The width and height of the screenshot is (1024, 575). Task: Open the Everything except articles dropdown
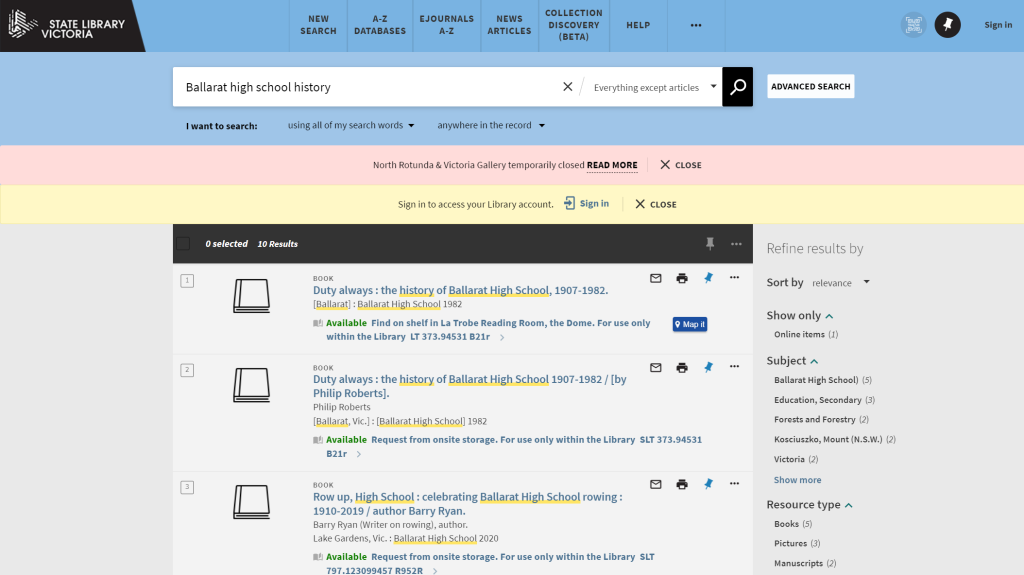tap(655, 87)
